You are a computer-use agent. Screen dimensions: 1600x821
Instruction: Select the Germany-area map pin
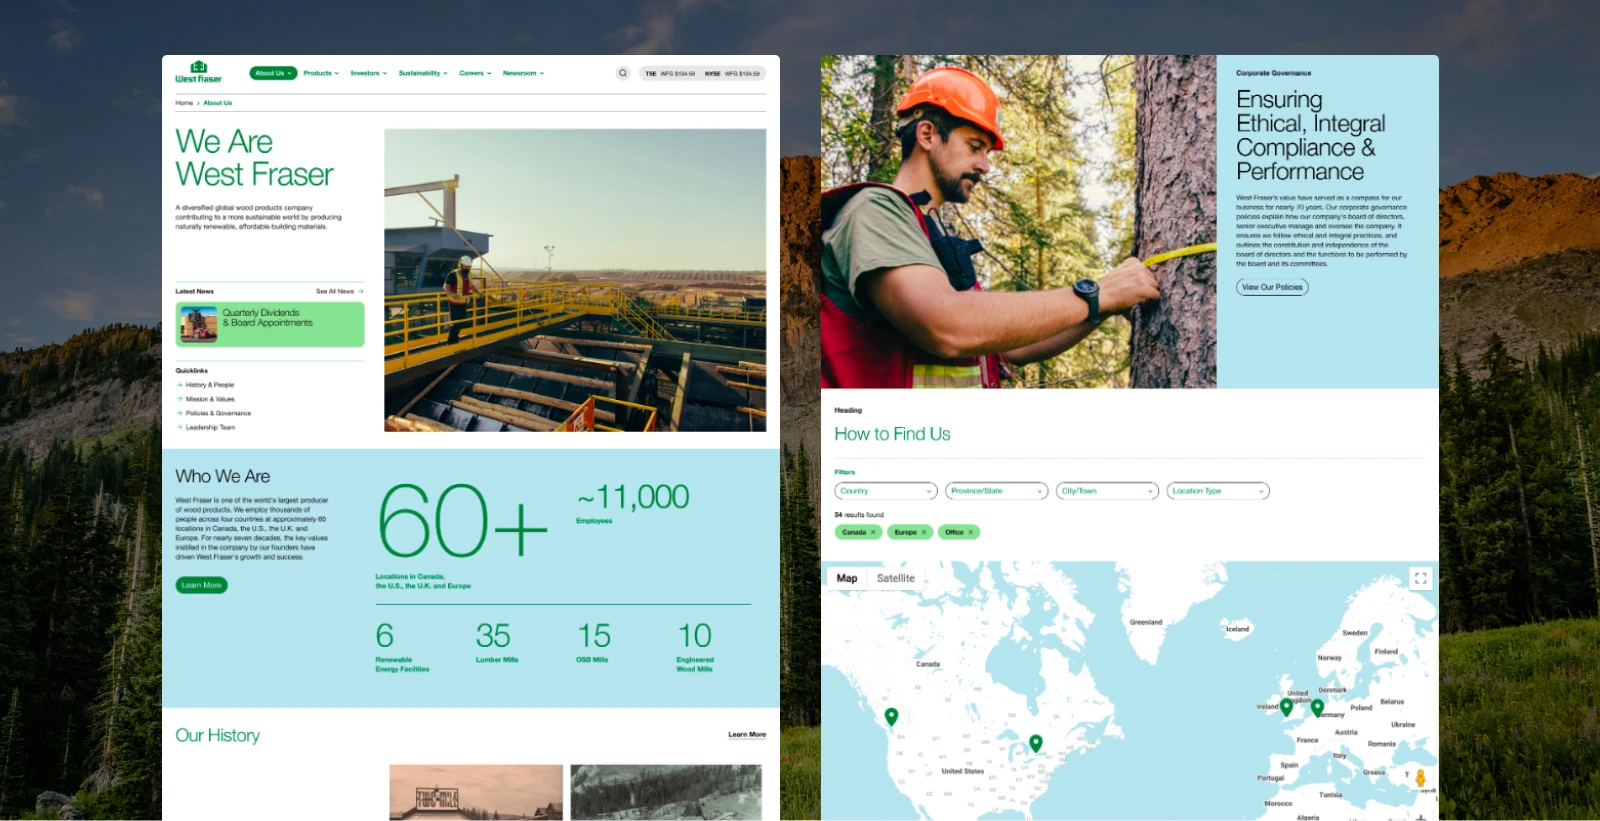click(x=1318, y=708)
